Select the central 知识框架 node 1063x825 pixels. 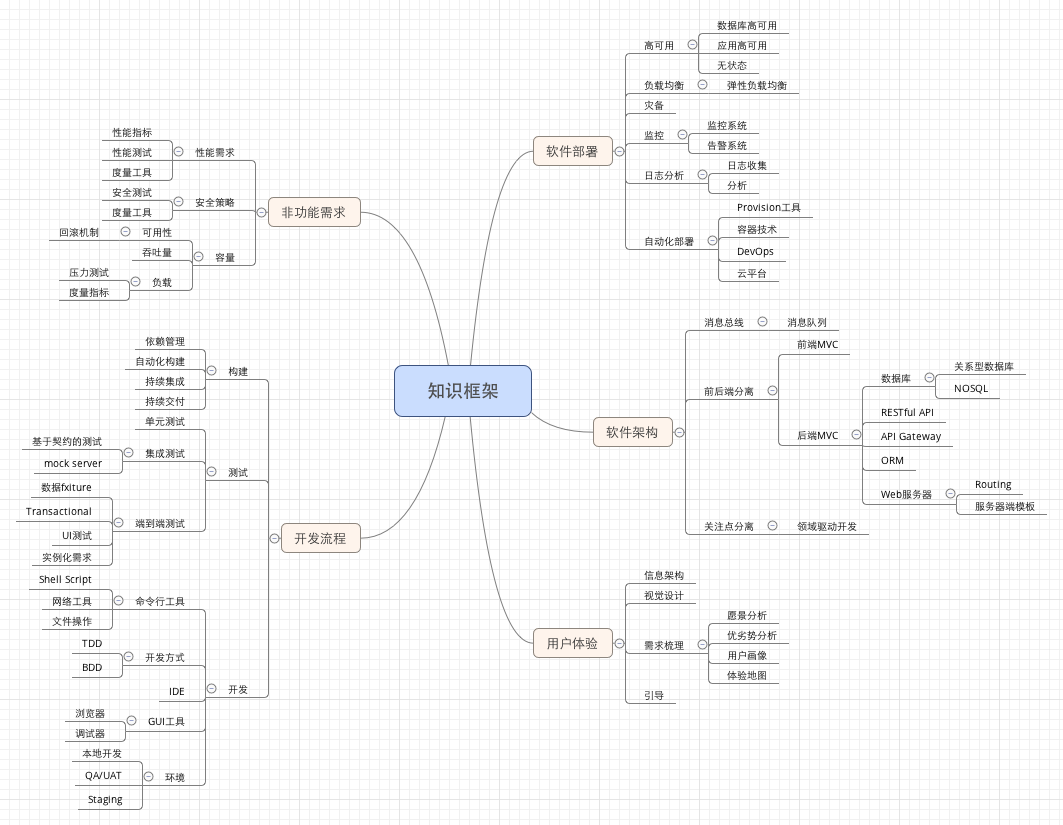tap(463, 391)
